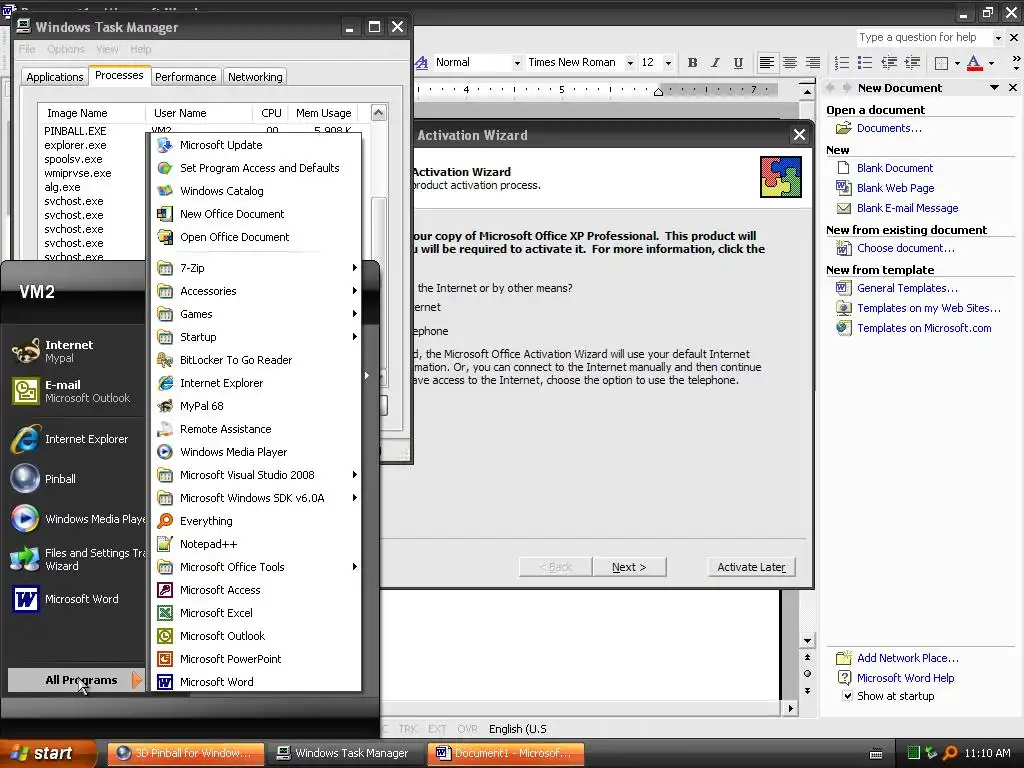Screen dimensions: 1024x768
Task: Click Windows Start button
Action: pyautogui.click(x=48, y=754)
